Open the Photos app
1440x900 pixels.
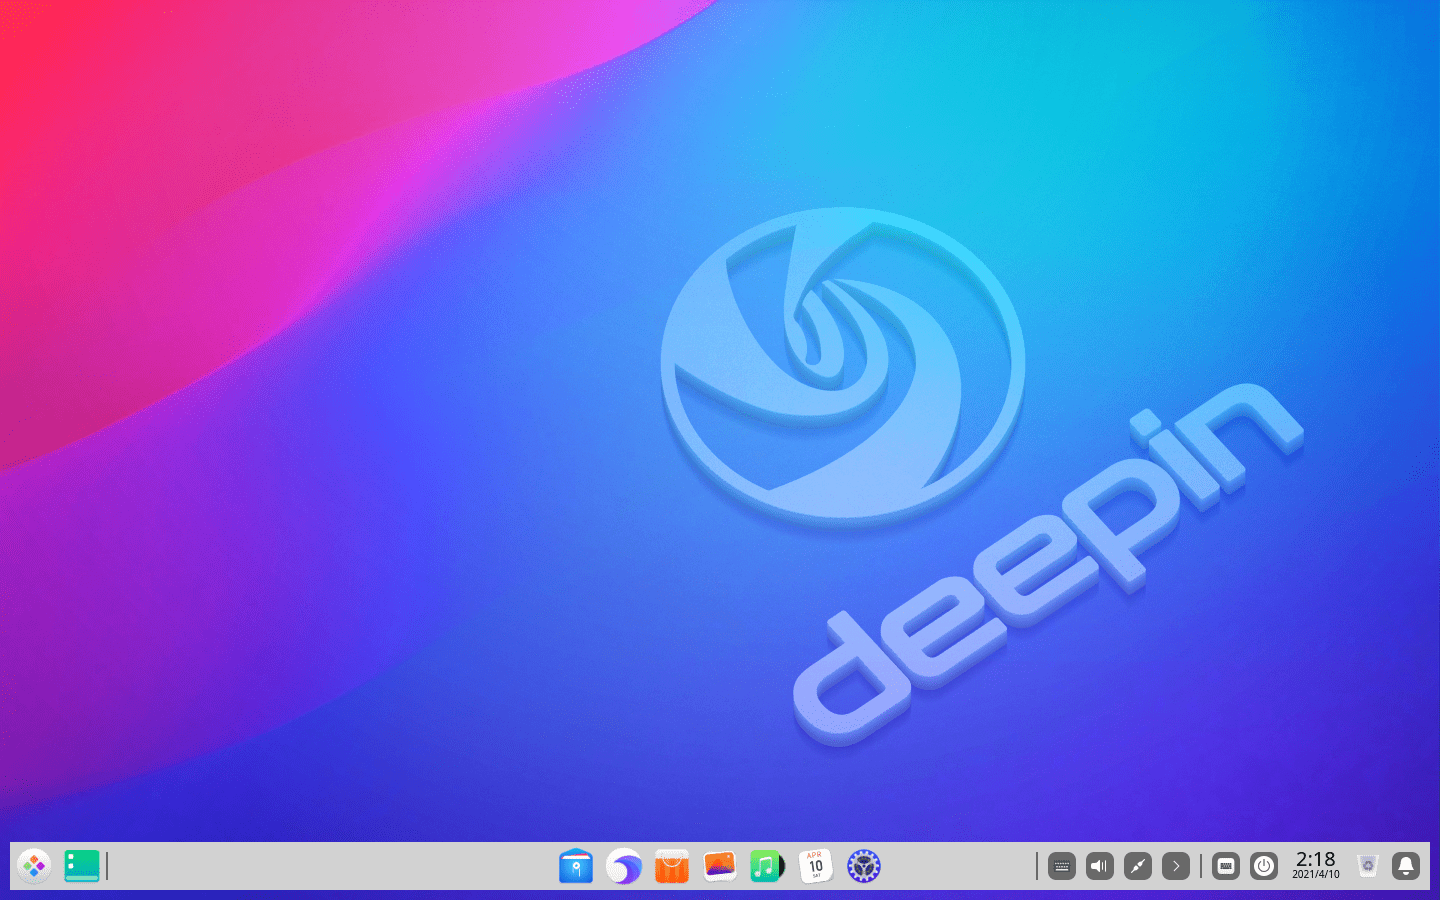[718, 866]
